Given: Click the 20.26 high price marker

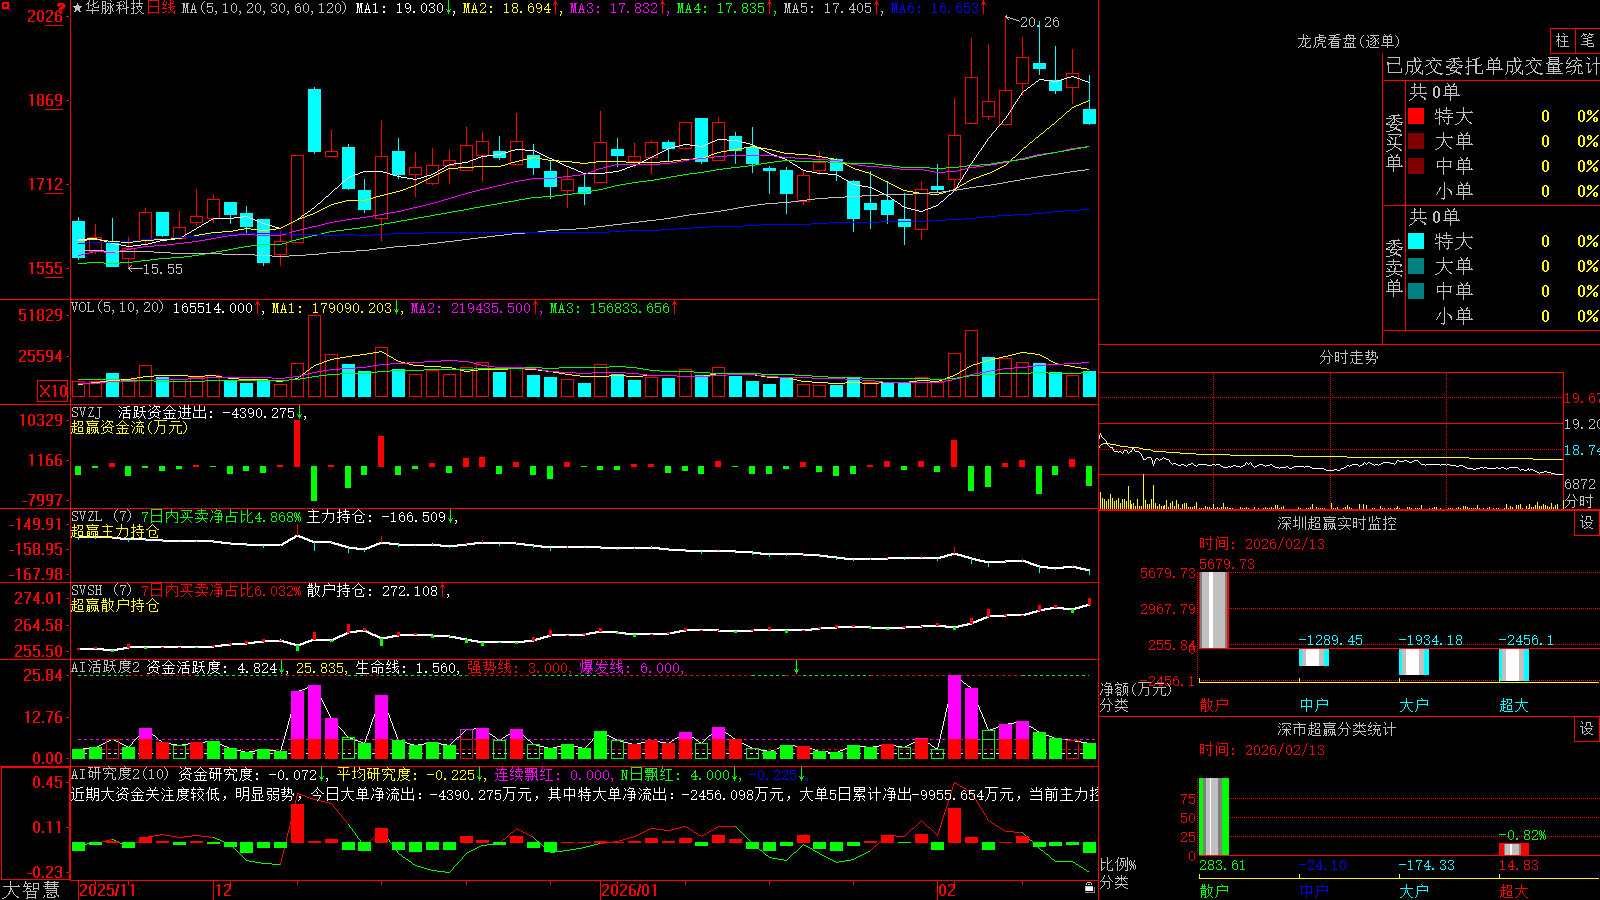Looking at the screenshot, I should pyautogui.click(x=1040, y=22).
